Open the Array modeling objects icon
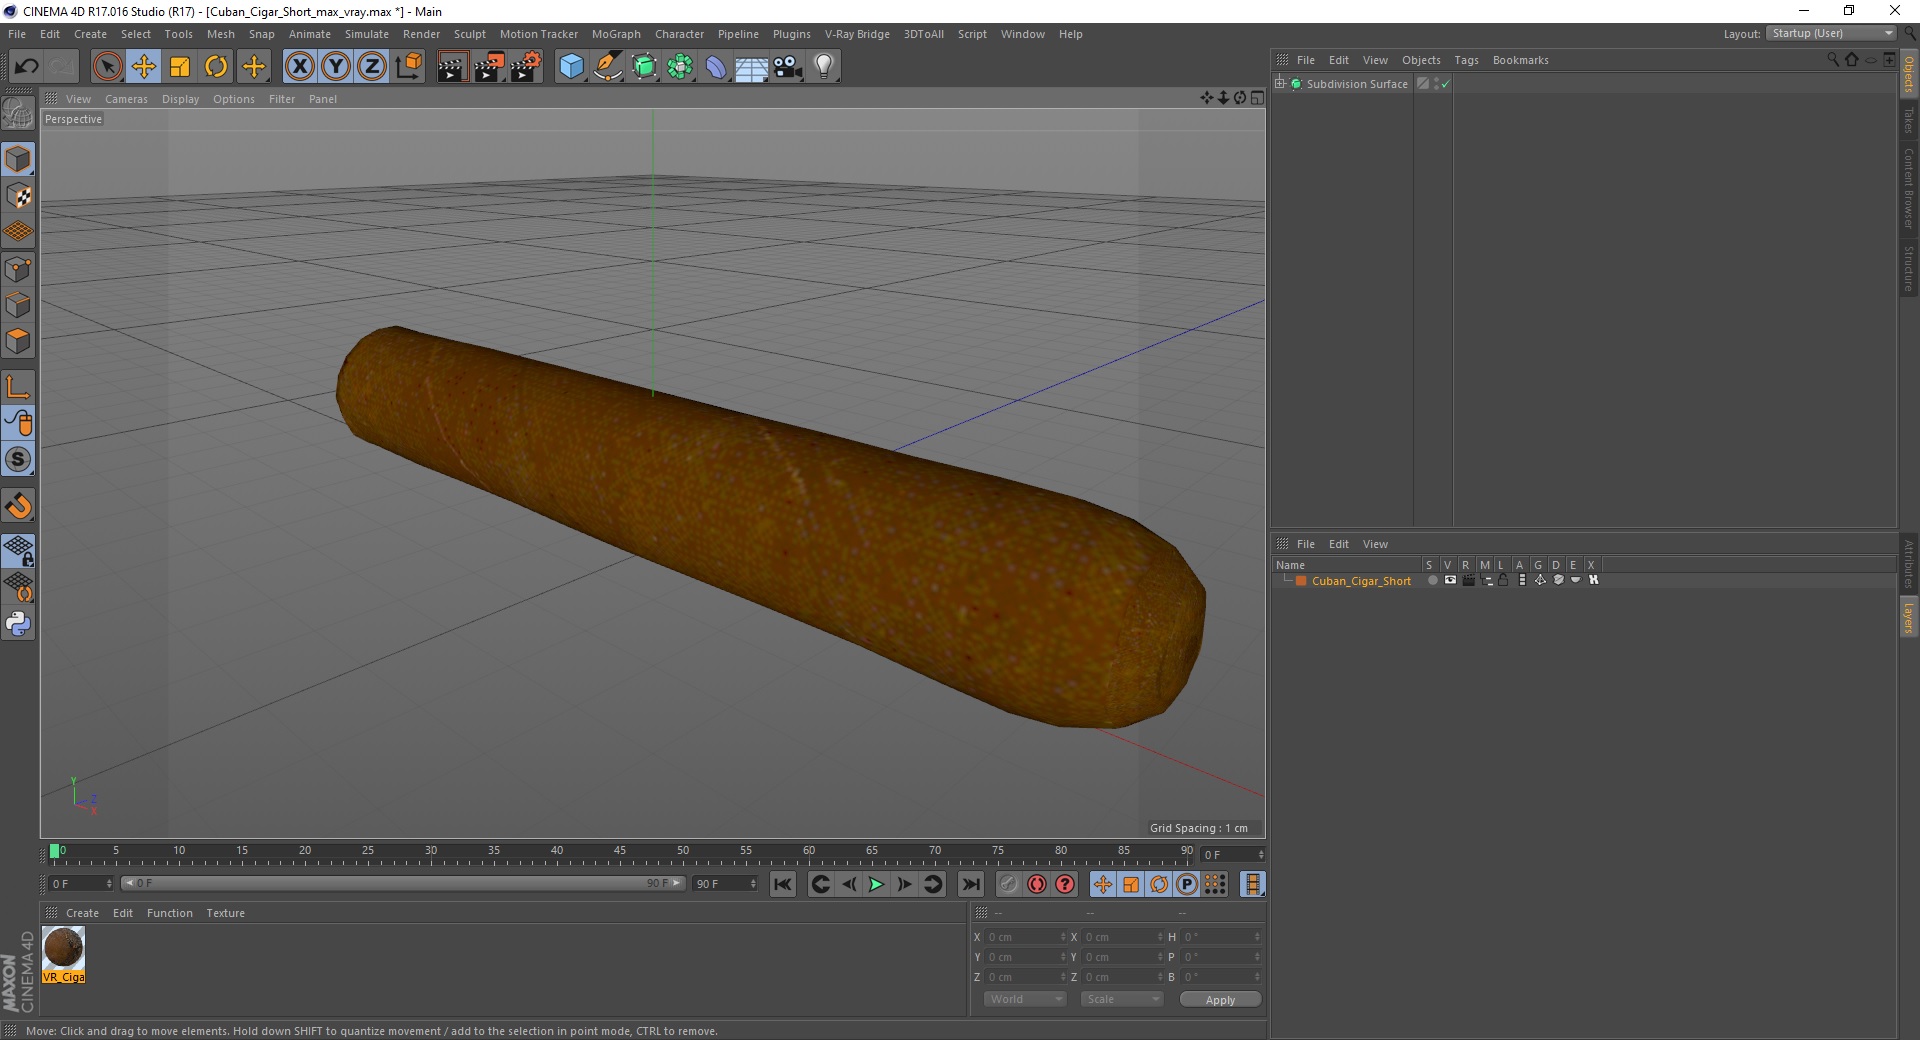Image resolution: width=1920 pixels, height=1040 pixels. pos(680,67)
